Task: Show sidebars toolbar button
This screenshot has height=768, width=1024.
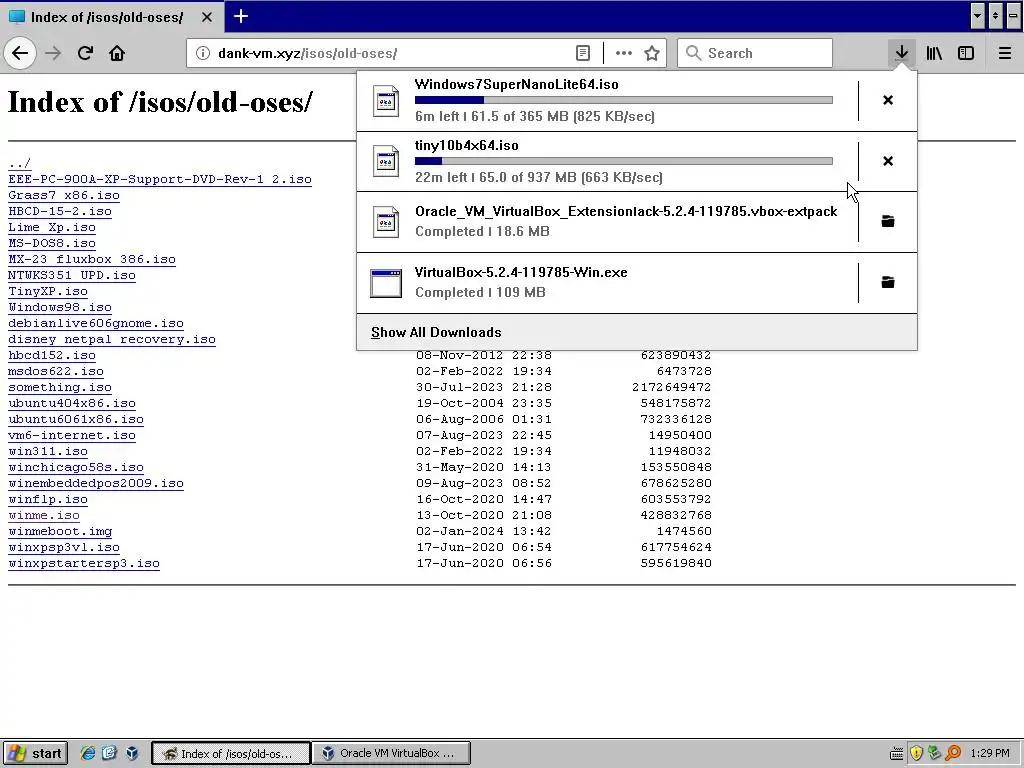Action: [966, 53]
